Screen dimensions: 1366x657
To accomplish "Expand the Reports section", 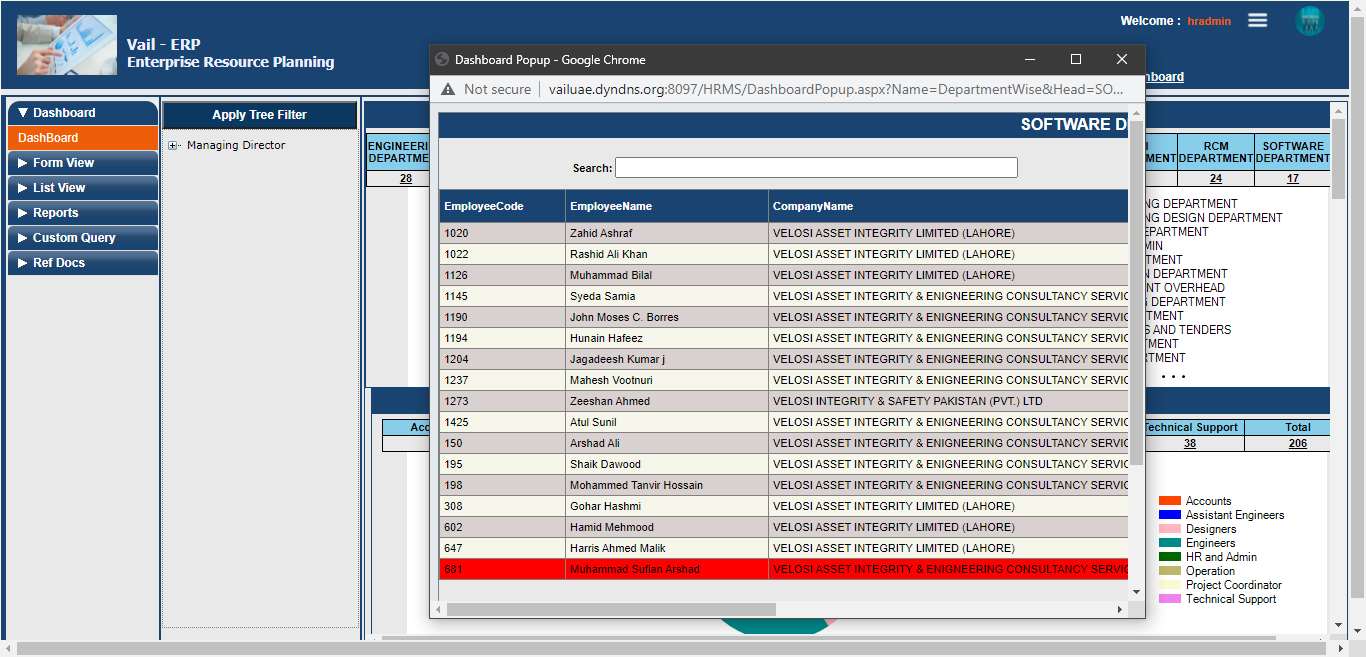I will tap(23, 212).
